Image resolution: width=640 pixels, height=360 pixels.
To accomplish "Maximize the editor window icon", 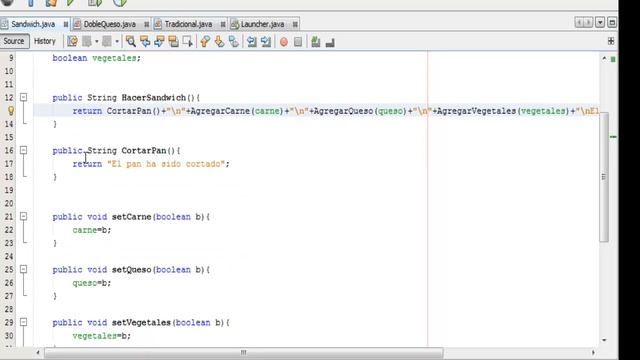I will [612, 22].
